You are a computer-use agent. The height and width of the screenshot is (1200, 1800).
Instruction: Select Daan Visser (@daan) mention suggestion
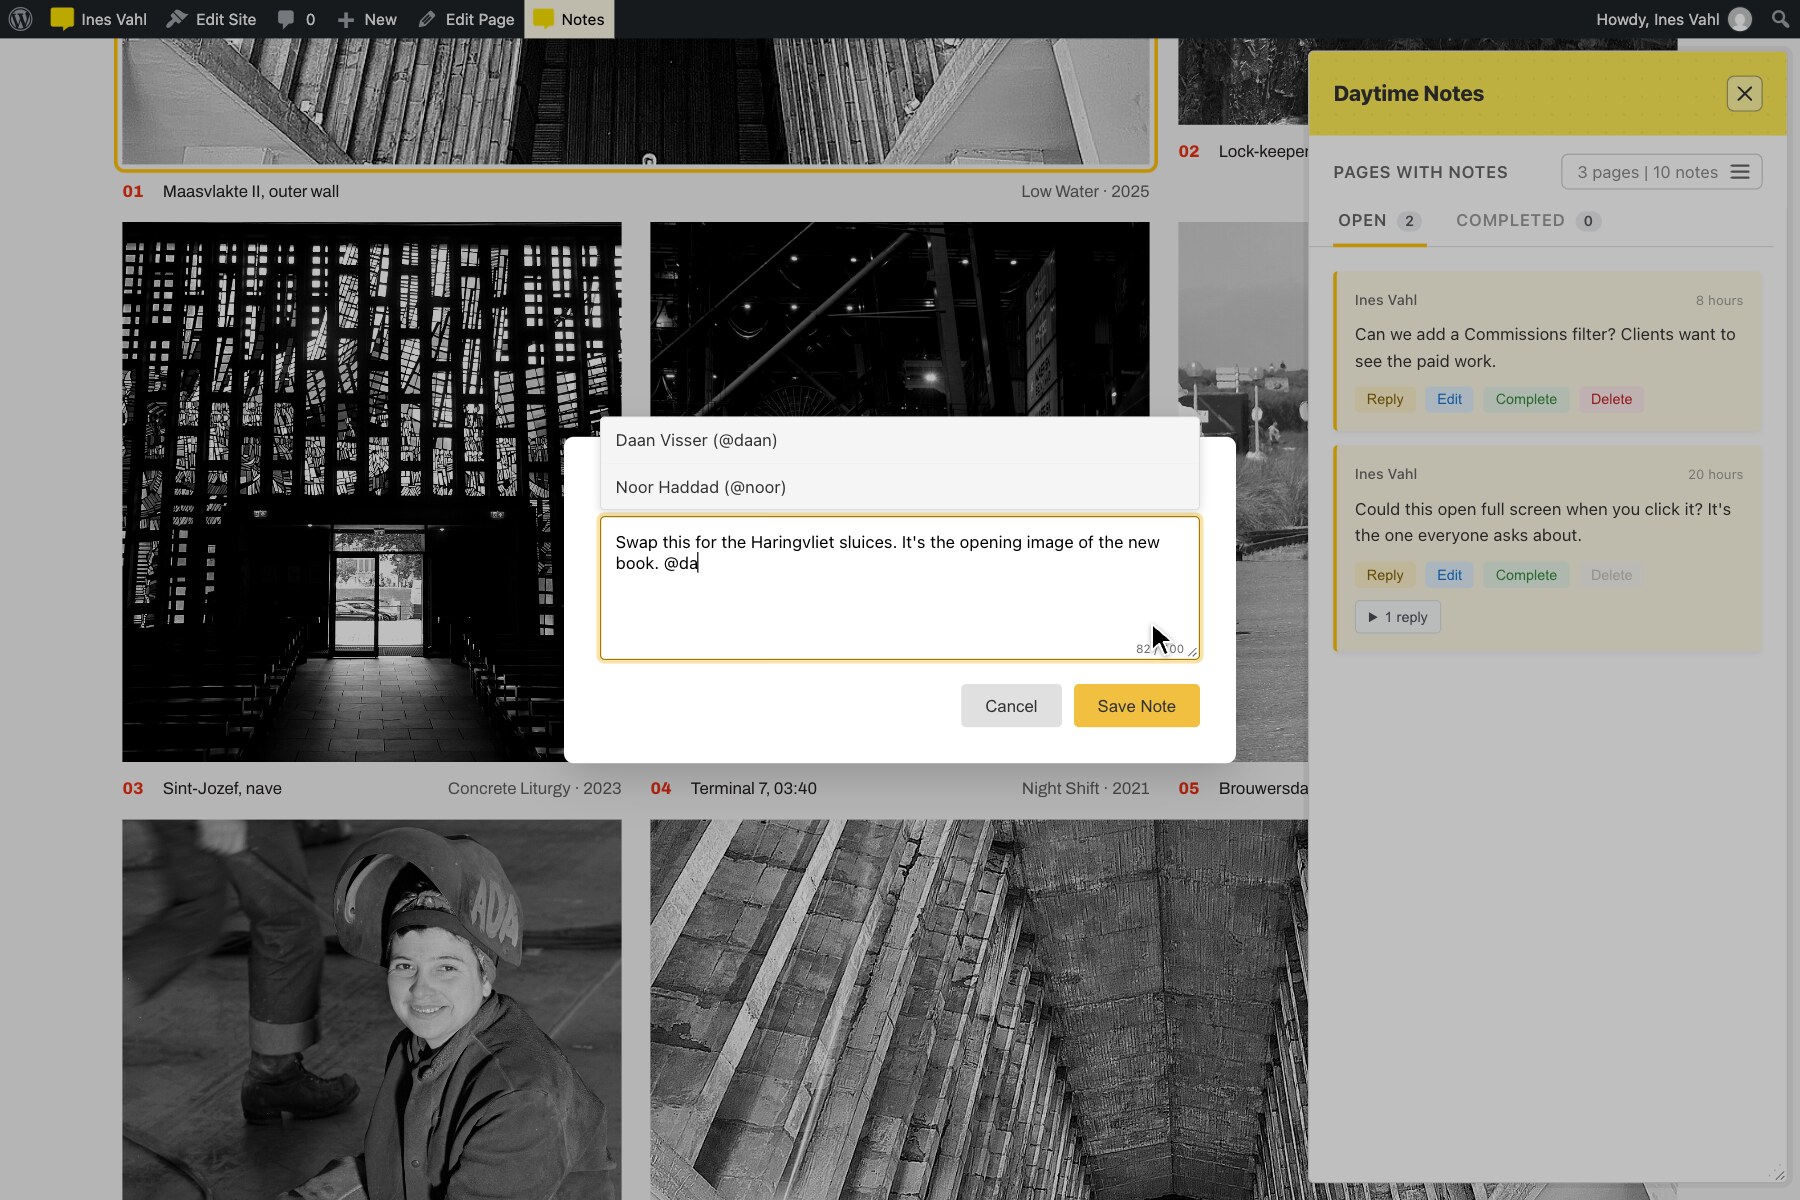pos(899,440)
